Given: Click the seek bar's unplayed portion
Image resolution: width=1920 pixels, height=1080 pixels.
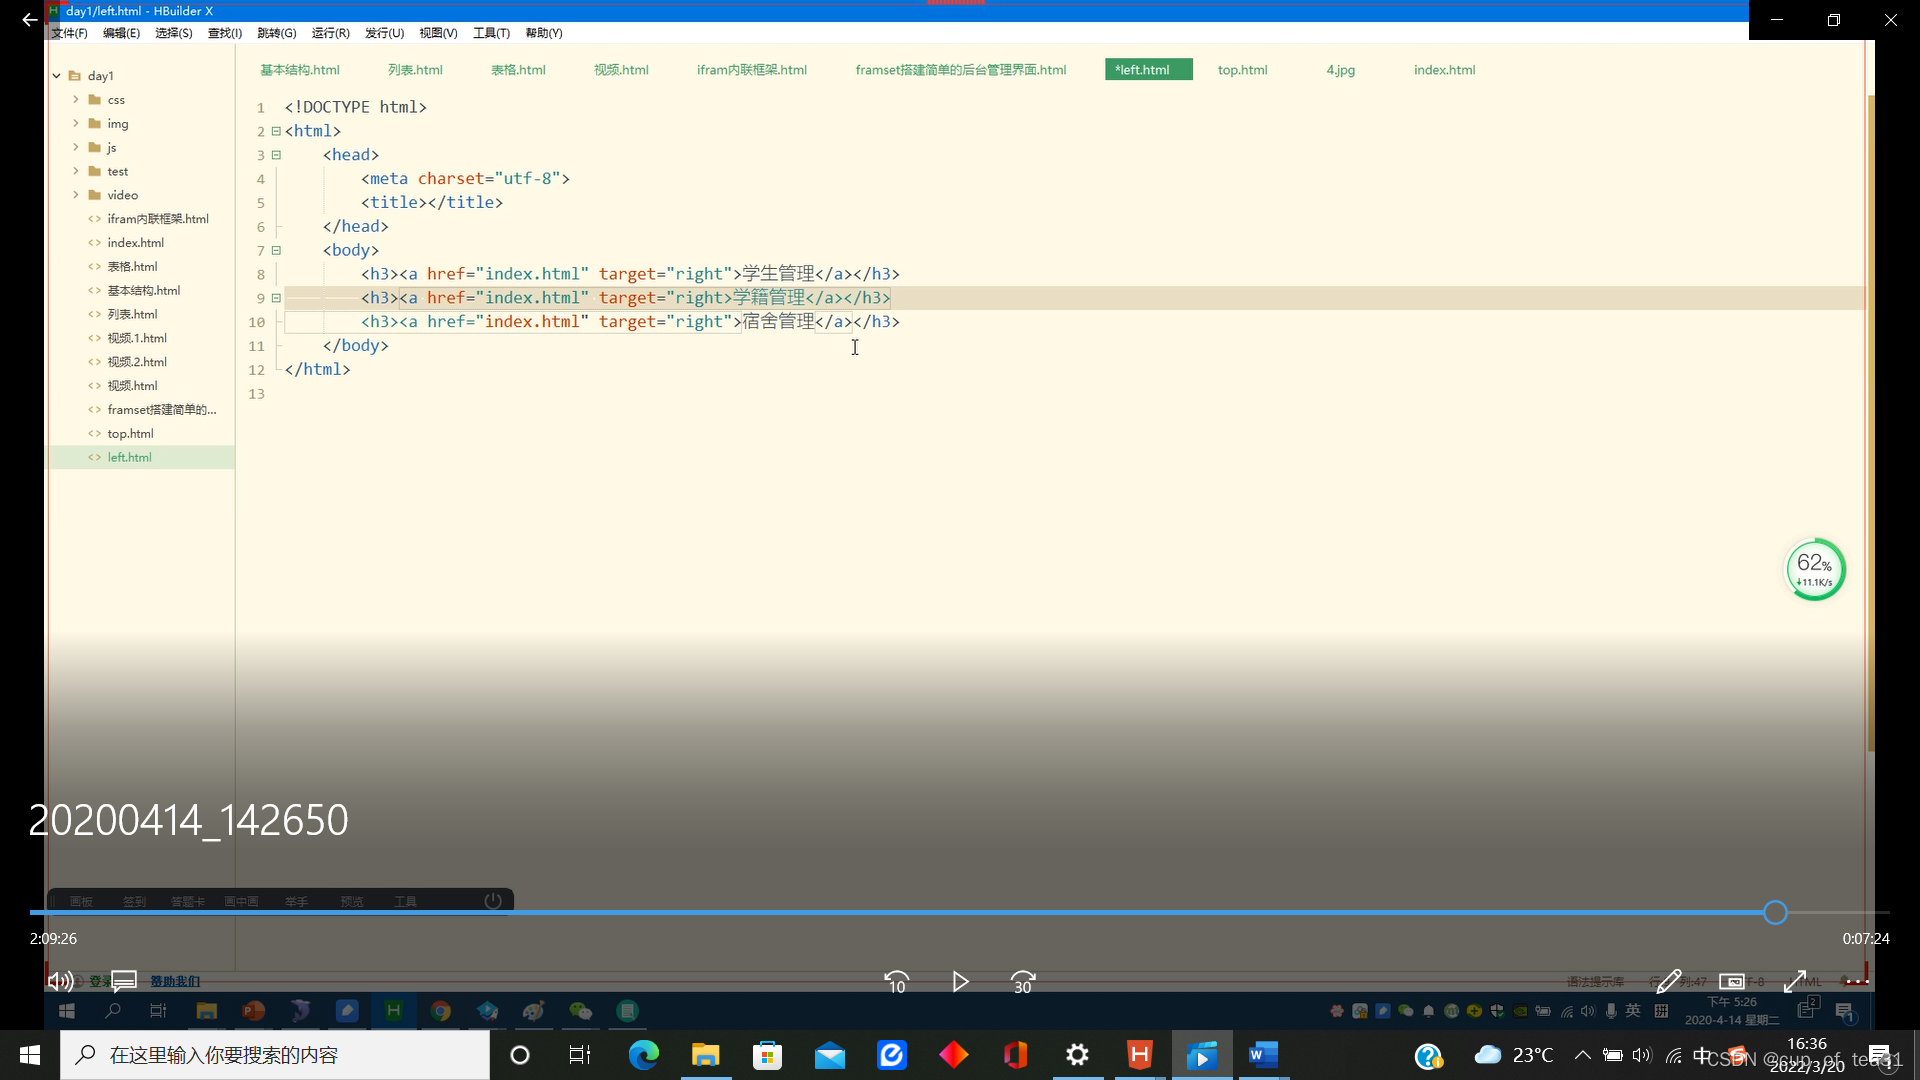Looking at the screenshot, I should (1838, 912).
